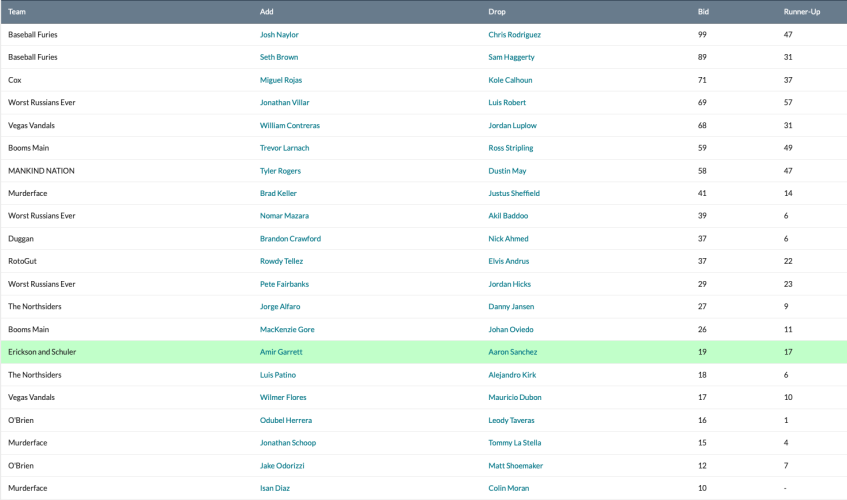
Task: Click bid value 16 for Odubel Herrera
Action: pos(702,420)
